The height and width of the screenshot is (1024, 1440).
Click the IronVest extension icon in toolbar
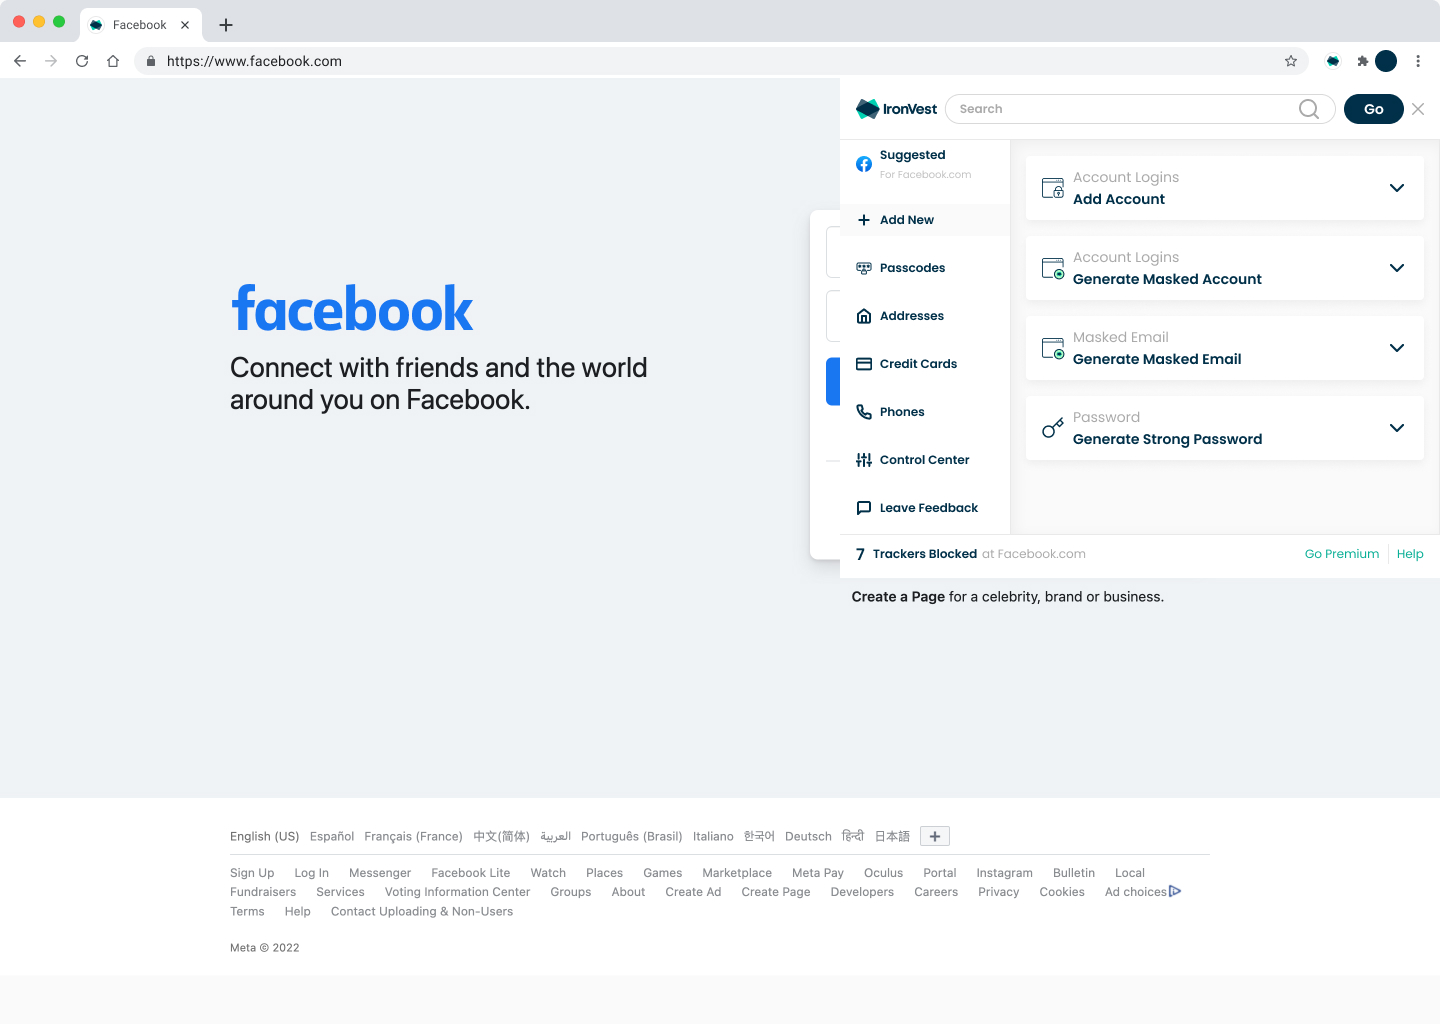click(x=1333, y=61)
